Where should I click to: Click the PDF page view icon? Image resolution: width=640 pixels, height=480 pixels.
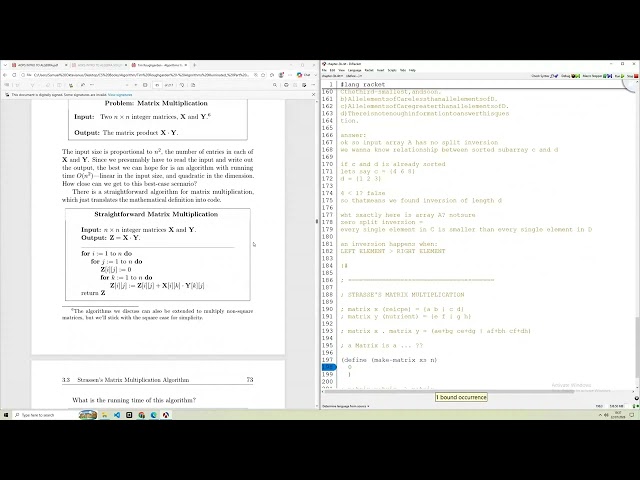(x=193, y=85)
